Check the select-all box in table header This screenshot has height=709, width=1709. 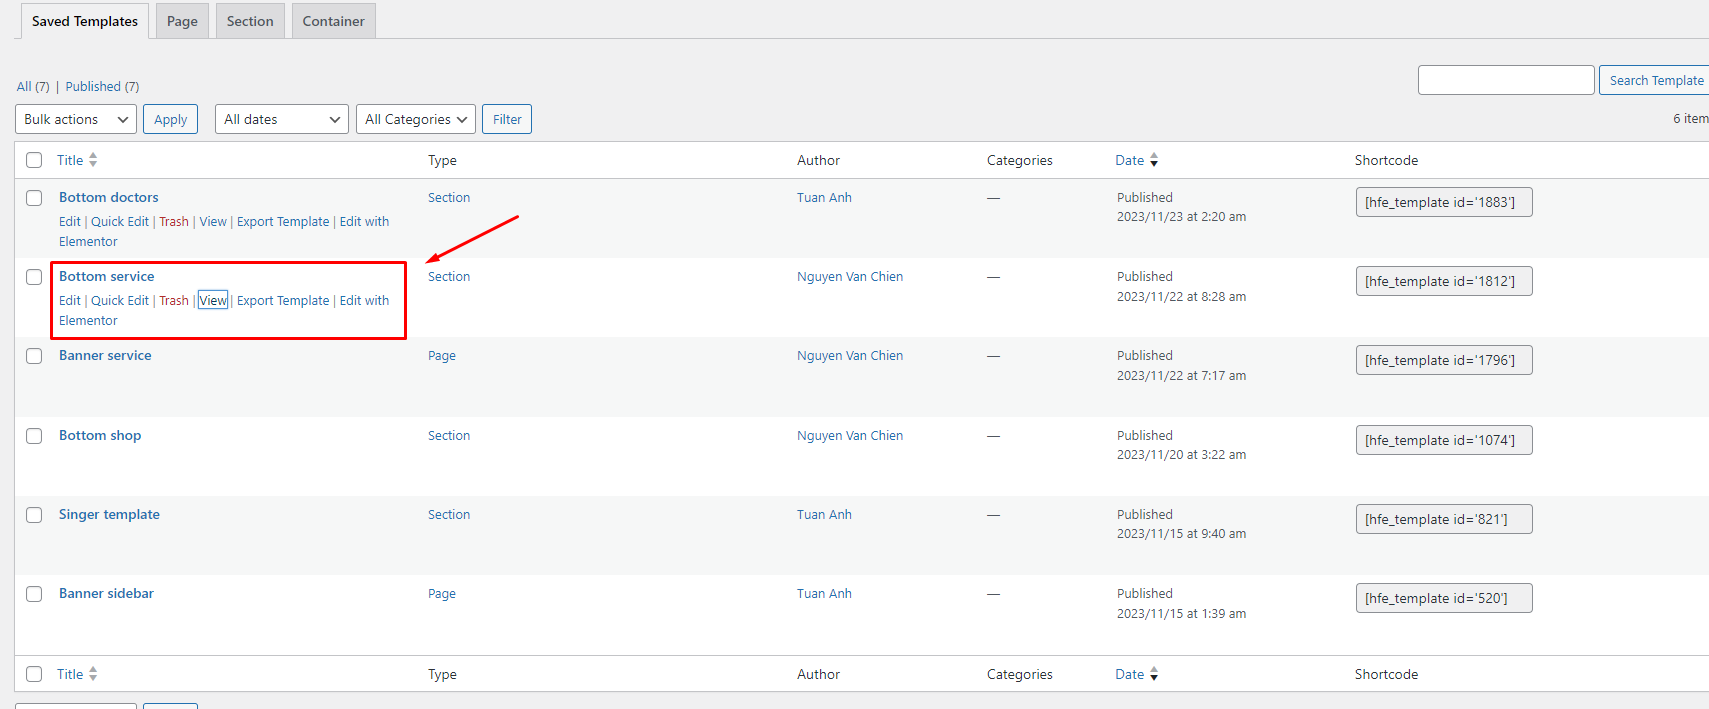point(34,160)
